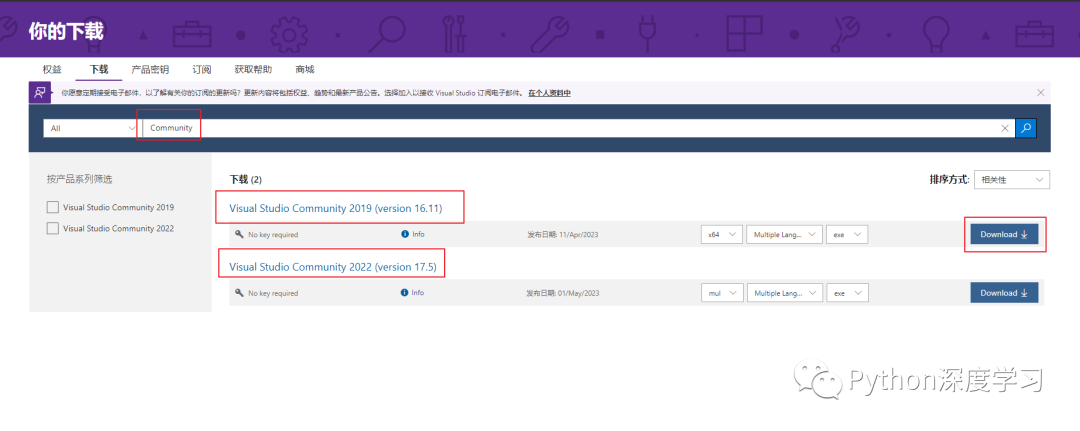The height and width of the screenshot is (431, 1080).
Task: Open exe file type dropdown for 2019
Action: point(847,235)
